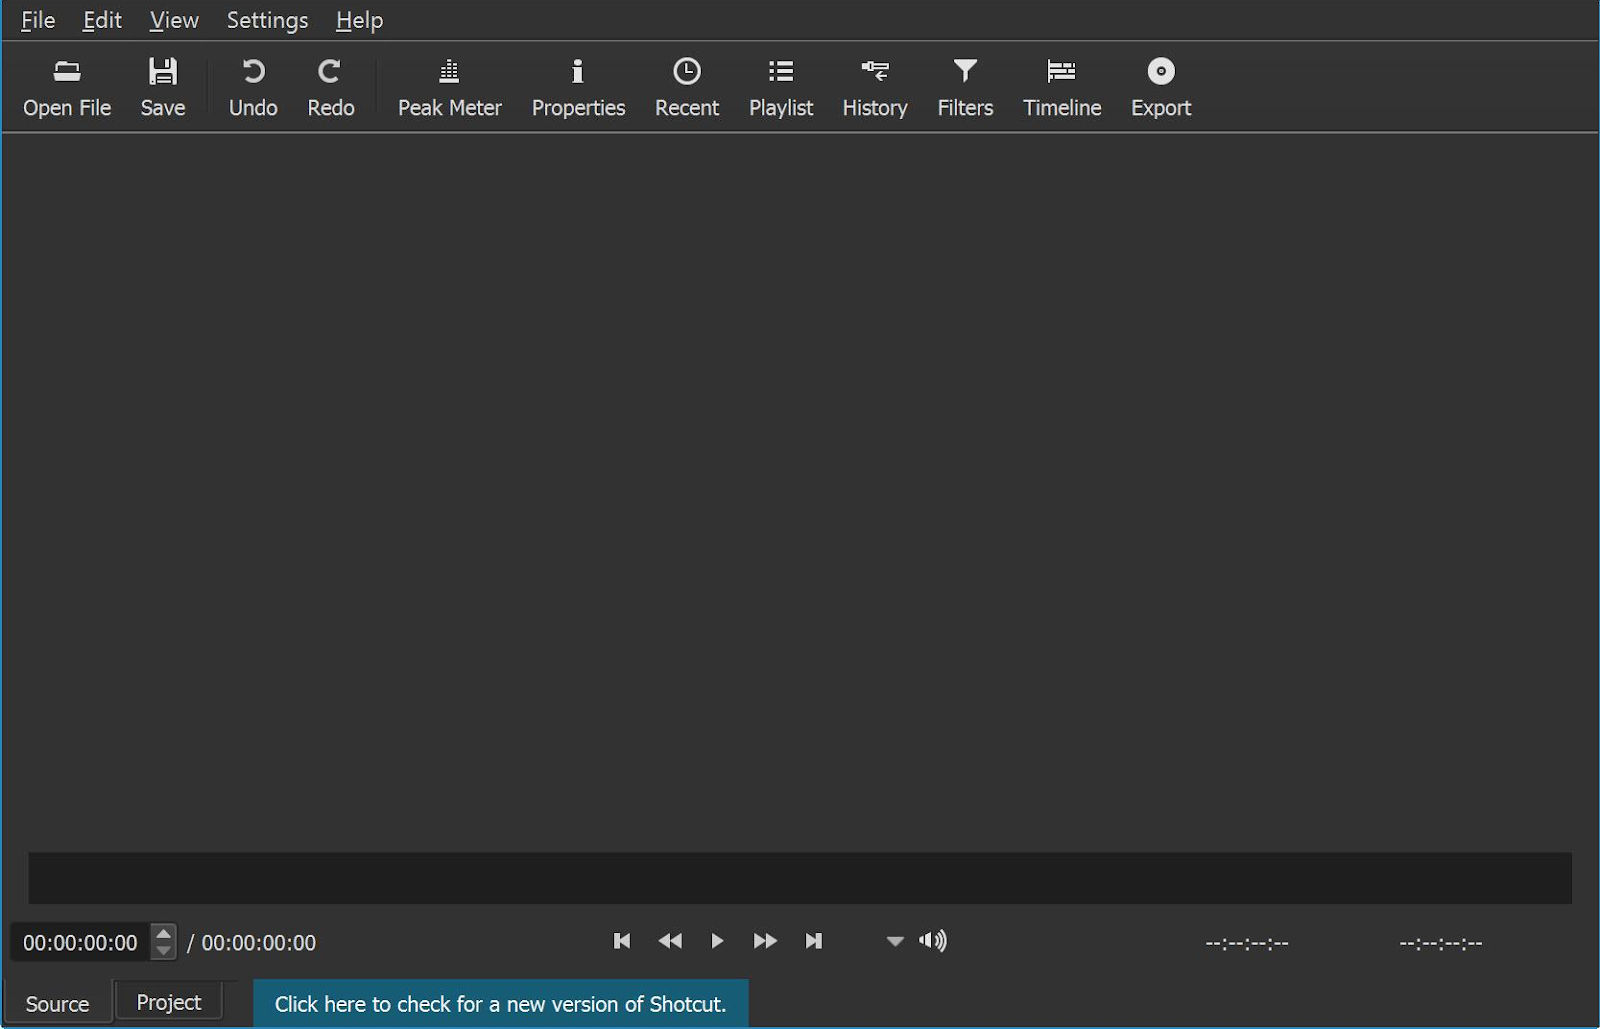1600x1029 pixels.
Task: Show the Peak Meter panel
Action: pyautogui.click(x=450, y=87)
